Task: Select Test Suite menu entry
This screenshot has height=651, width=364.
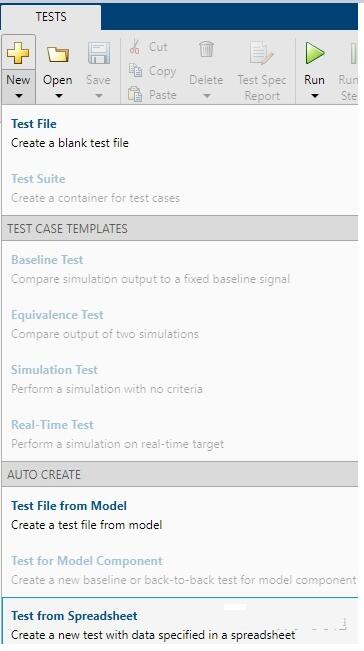Action: pyautogui.click(x=179, y=188)
